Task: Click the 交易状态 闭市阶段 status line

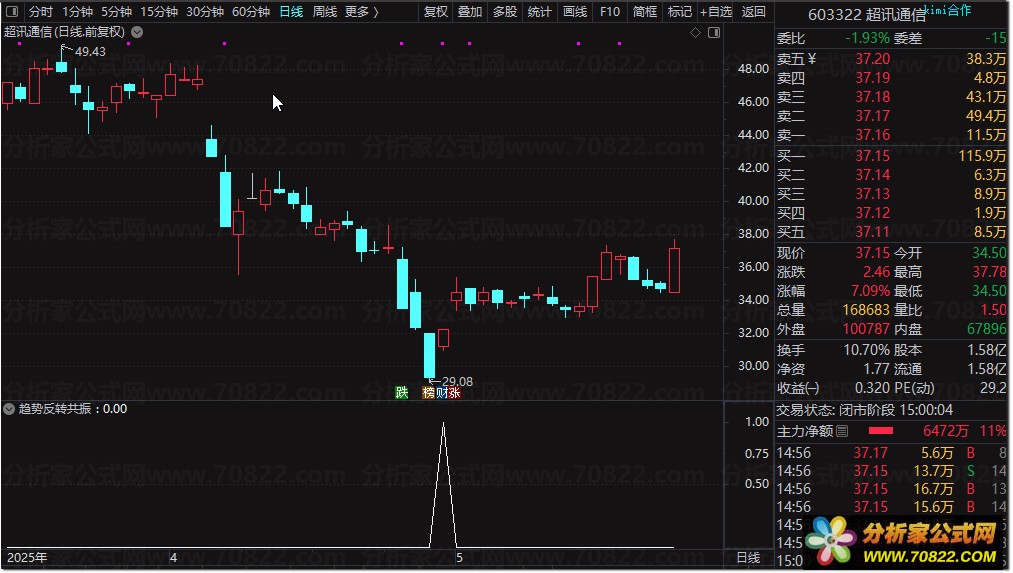Action: coord(864,410)
